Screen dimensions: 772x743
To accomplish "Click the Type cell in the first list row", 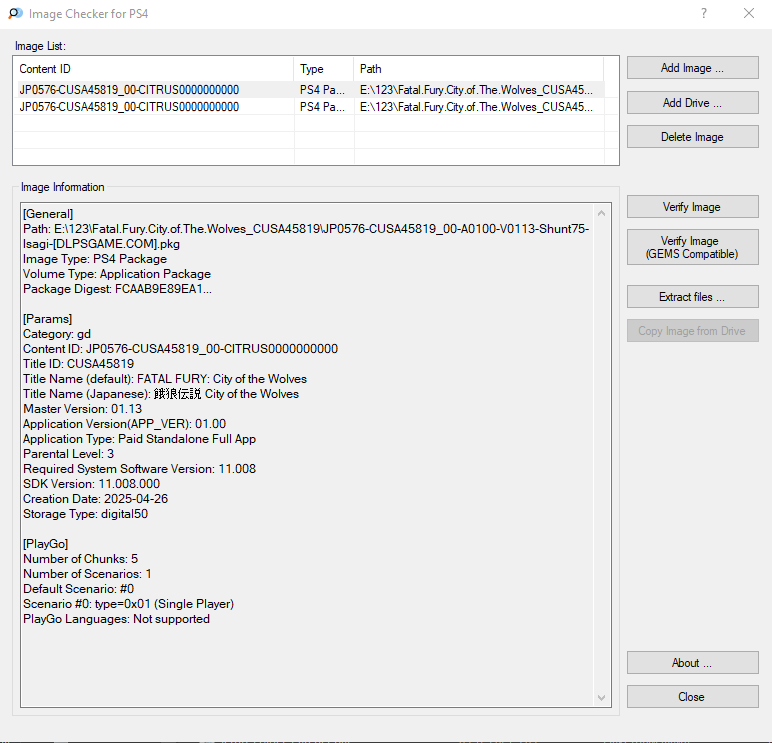I will tap(323, 90).
